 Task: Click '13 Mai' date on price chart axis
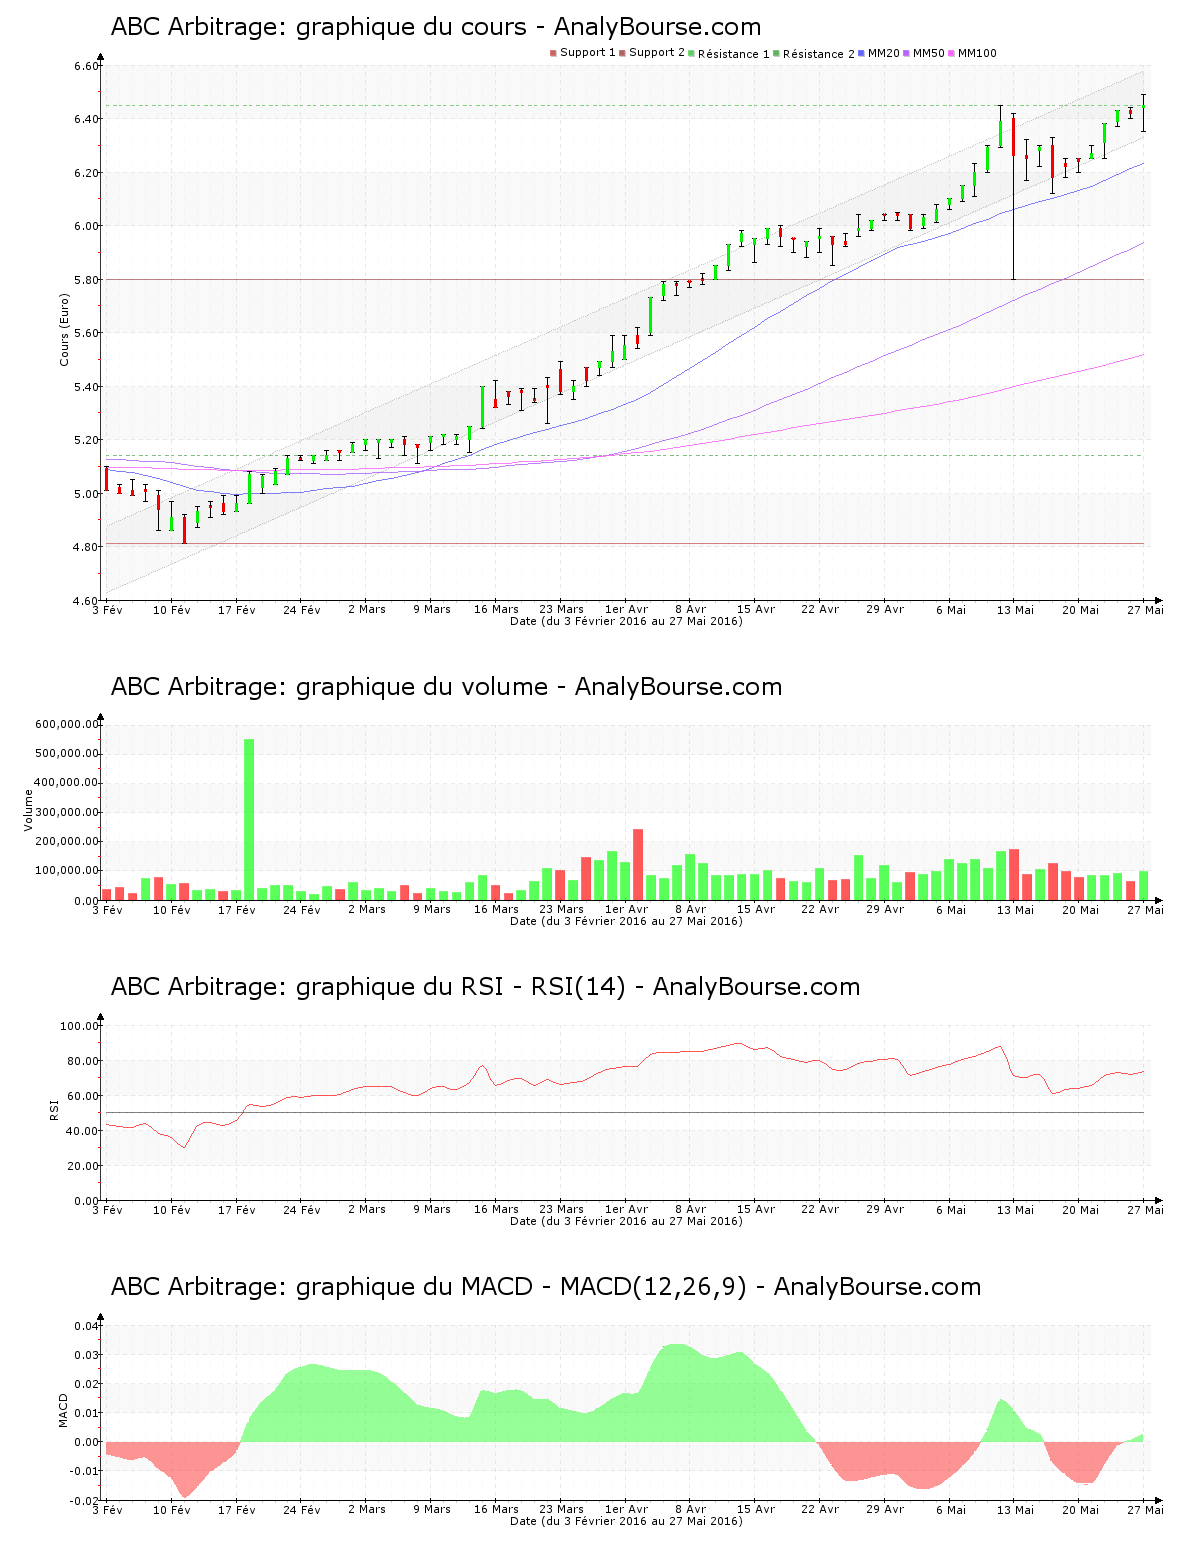tap(1015, 609)
